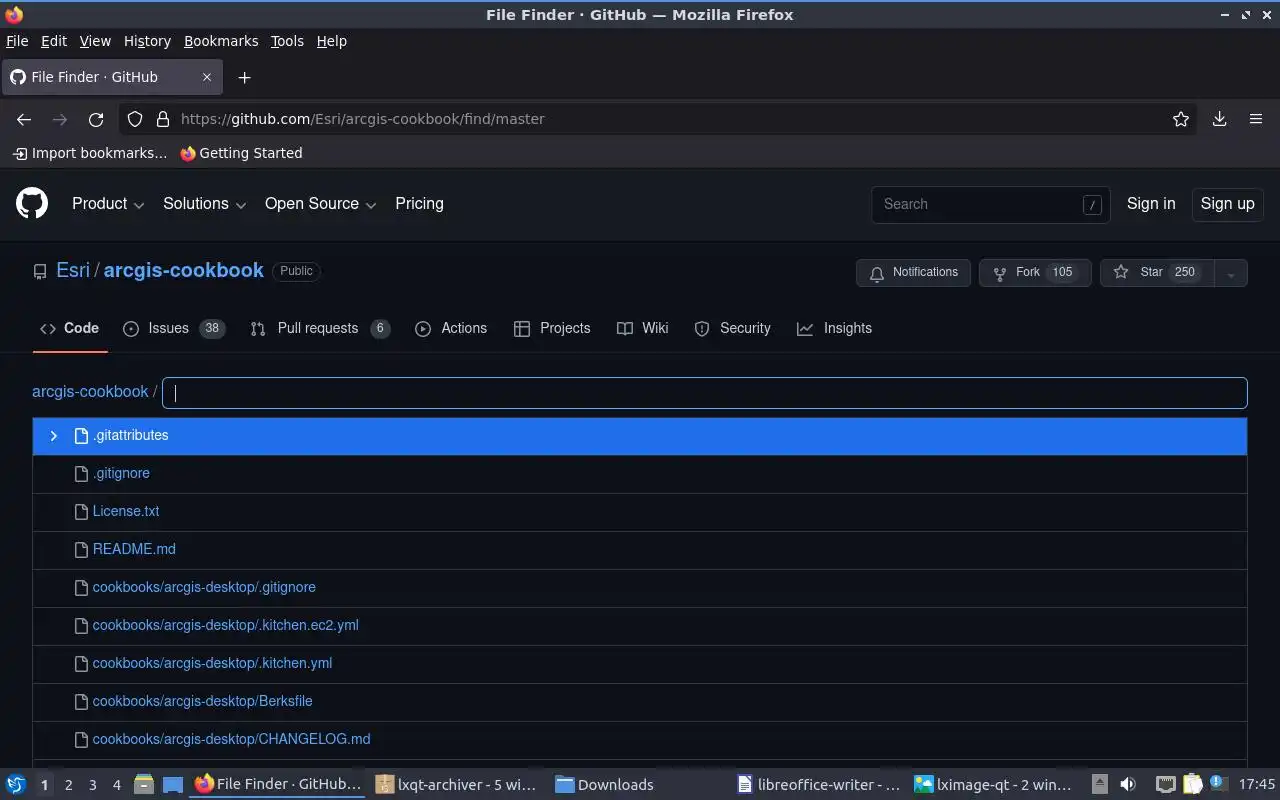Click the arcgis-cookbook breadcrumb link

(x=90, y=392)
